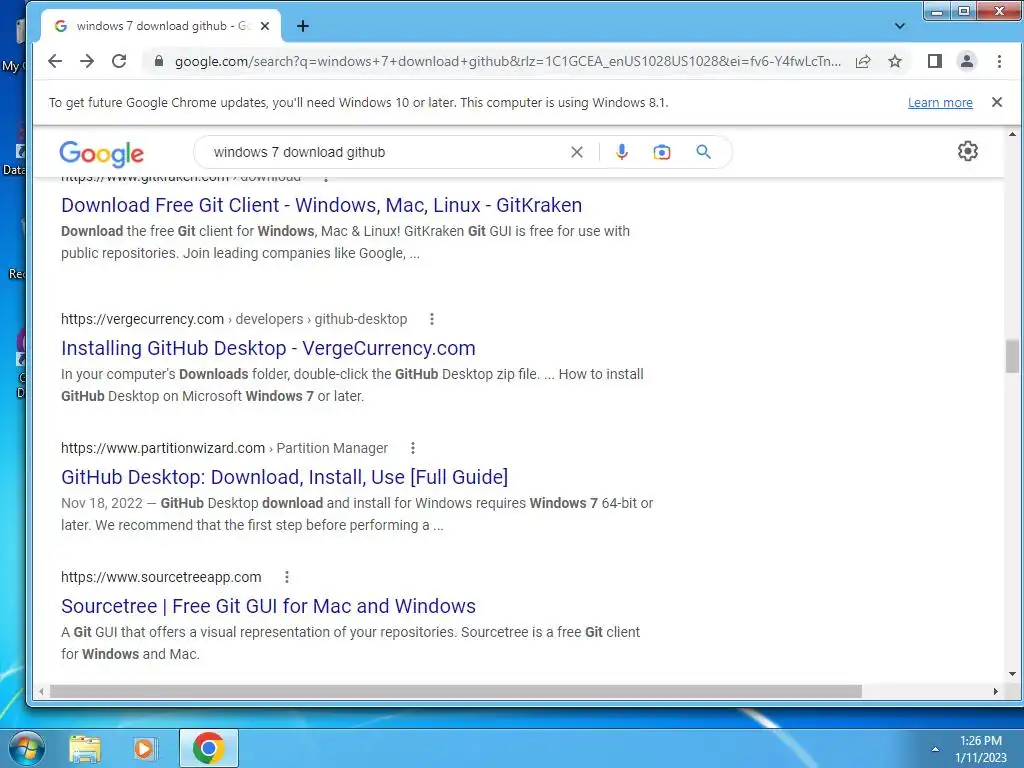
Task: Go back to the previous page
Action: (55, 61)
